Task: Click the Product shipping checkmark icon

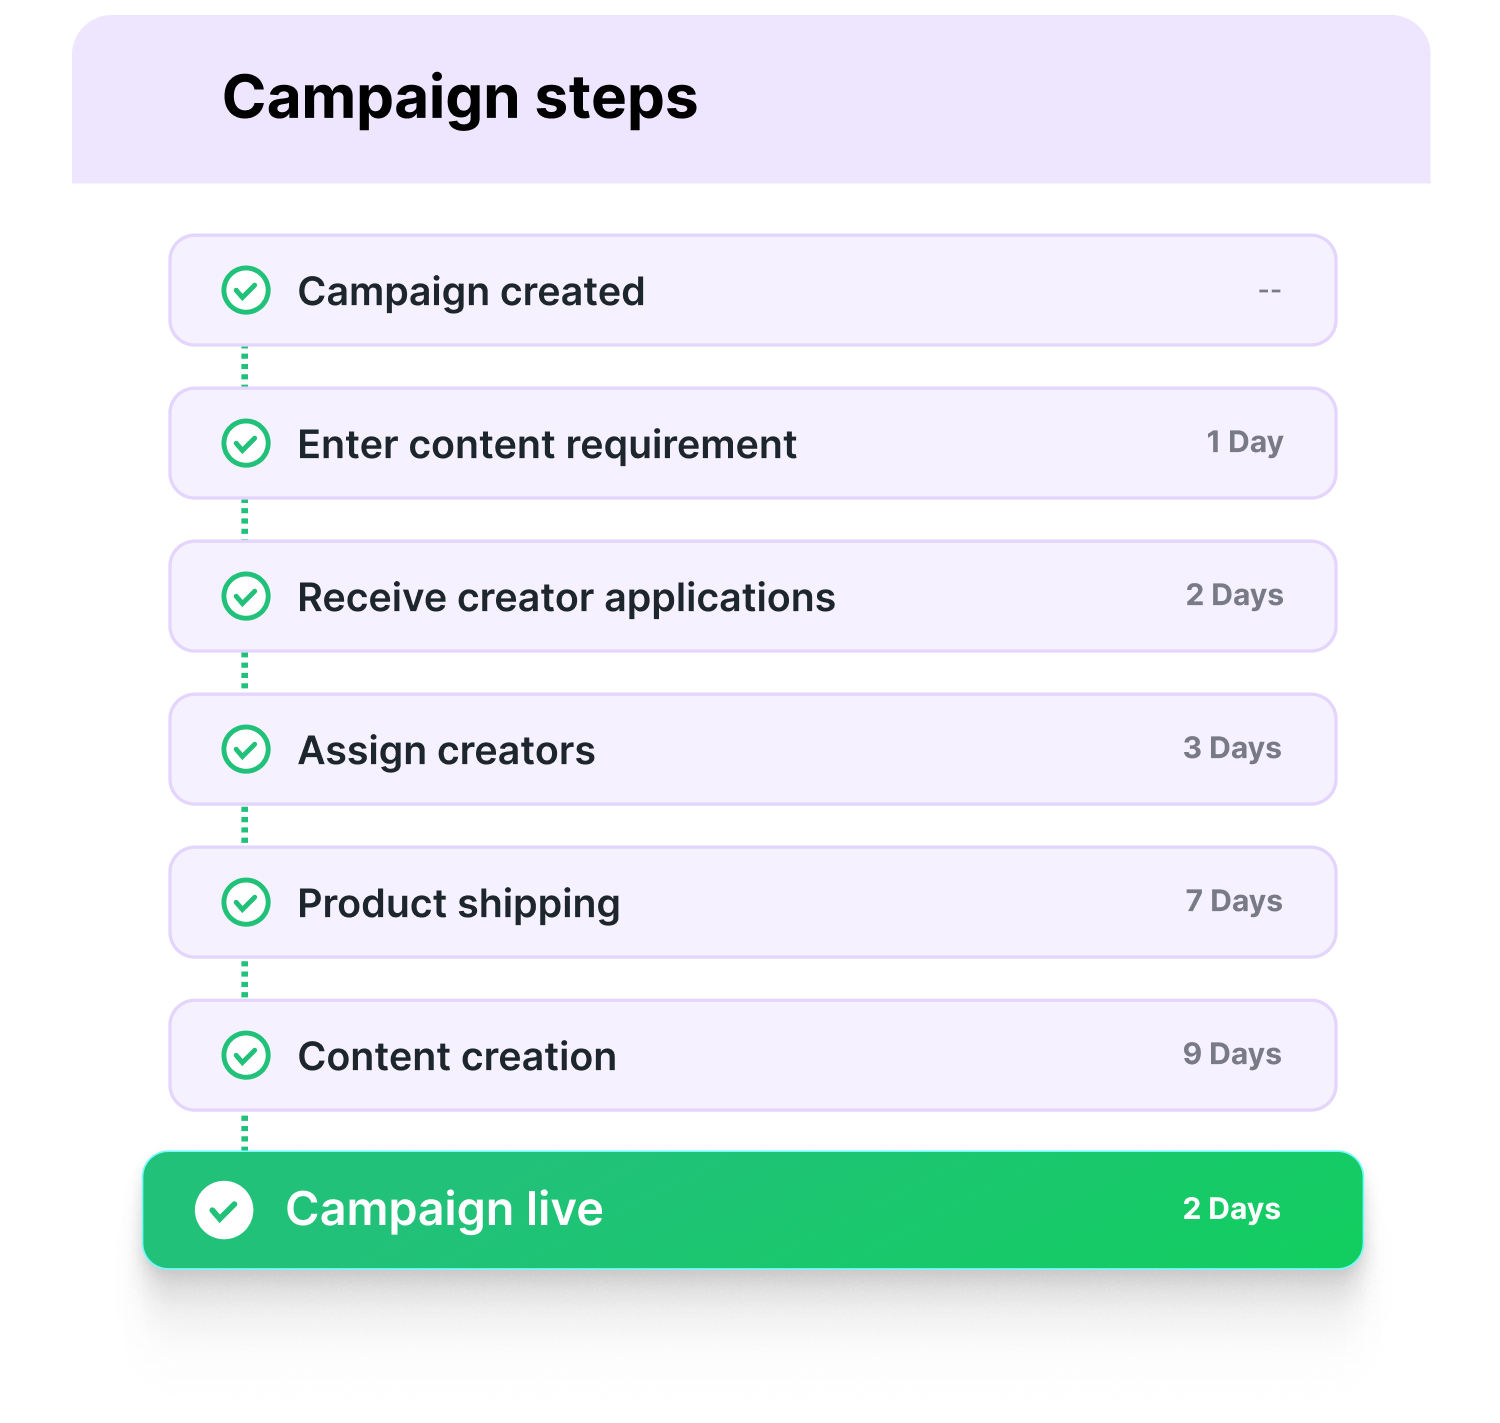Action: click(x=246, y=903)
